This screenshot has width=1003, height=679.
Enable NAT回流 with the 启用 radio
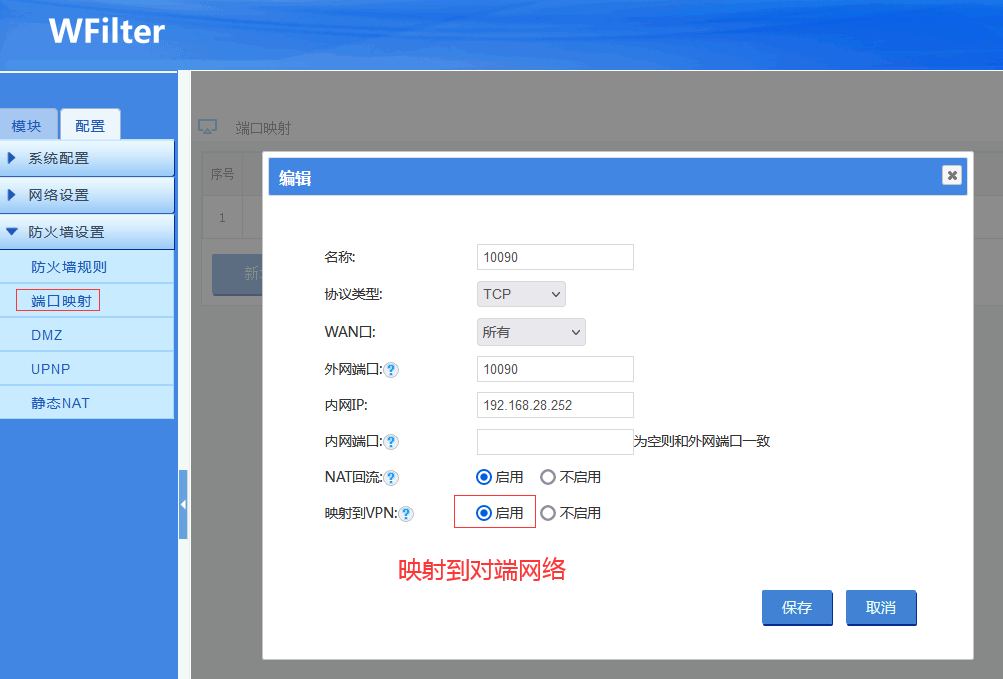point(484,477)
